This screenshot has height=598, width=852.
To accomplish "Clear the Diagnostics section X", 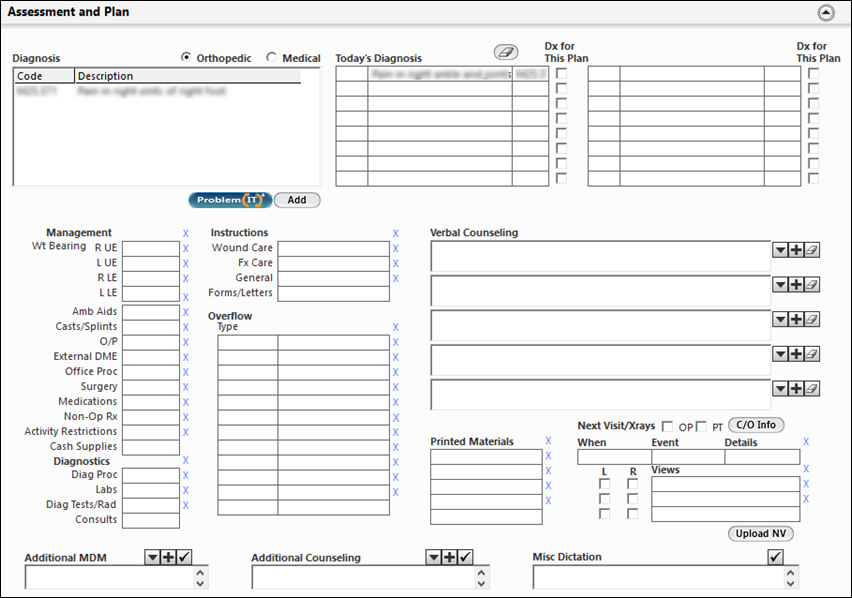I will (x=186, y=461).
